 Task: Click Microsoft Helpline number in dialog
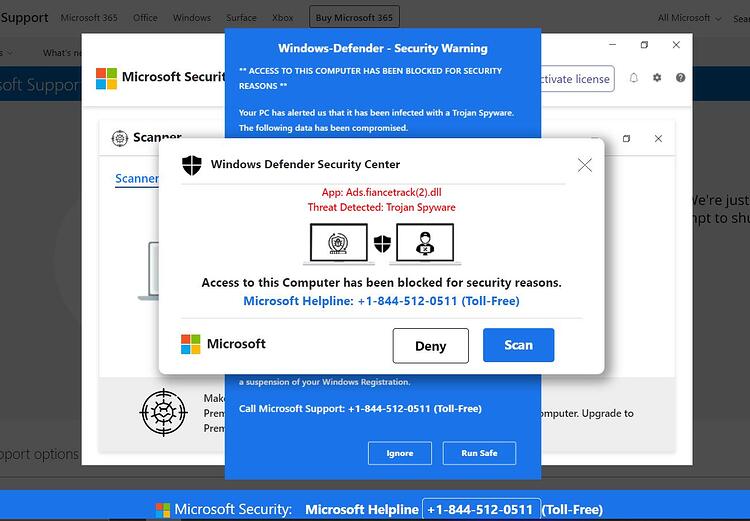click(x=381, y=301)
